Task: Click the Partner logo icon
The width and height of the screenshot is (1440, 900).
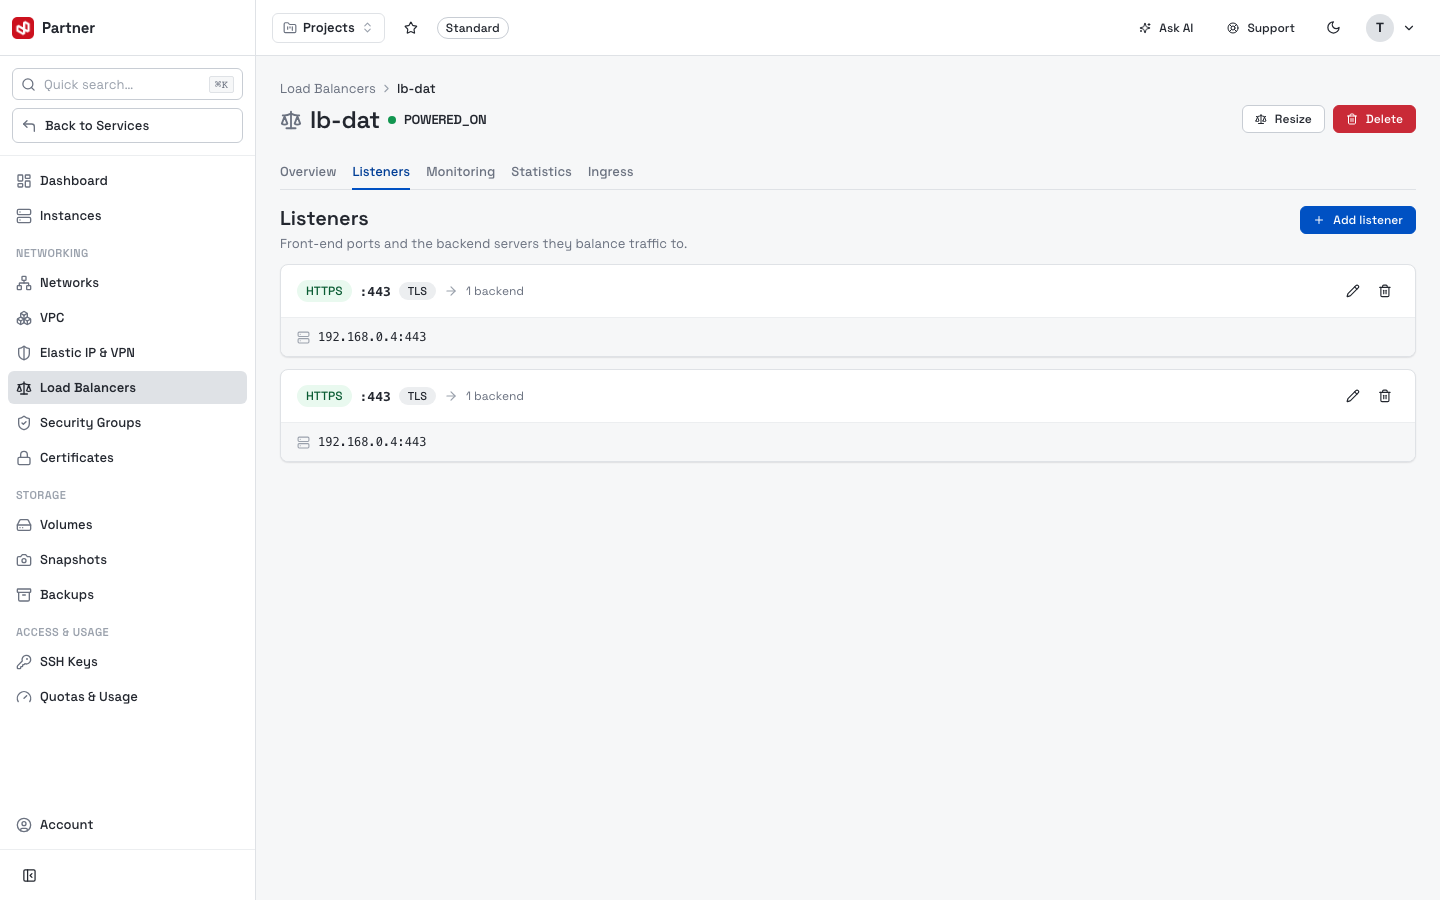Action: 23,28
